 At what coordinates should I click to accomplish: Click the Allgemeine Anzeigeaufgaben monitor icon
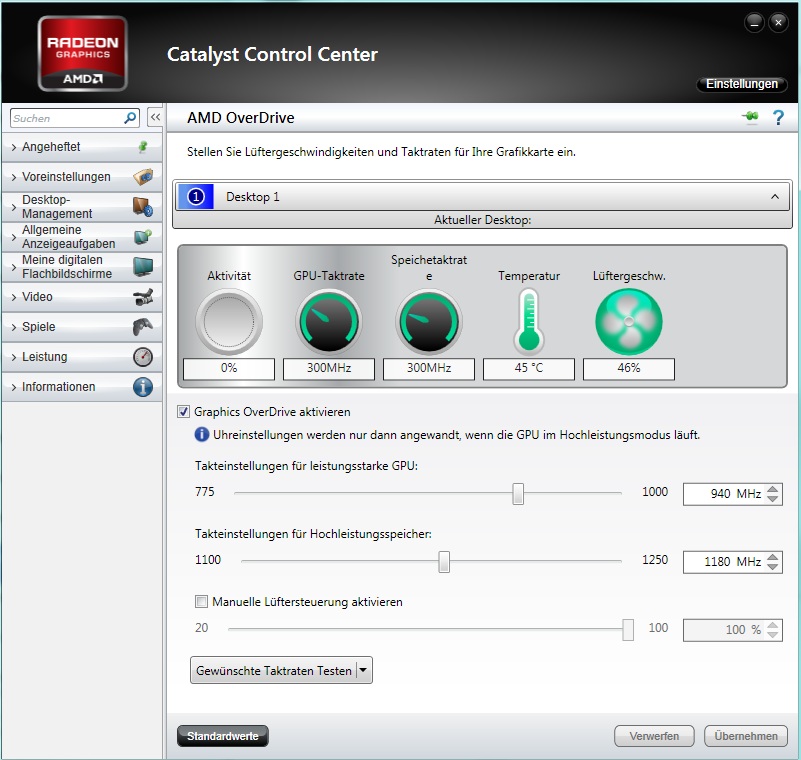tap(143, 237)
